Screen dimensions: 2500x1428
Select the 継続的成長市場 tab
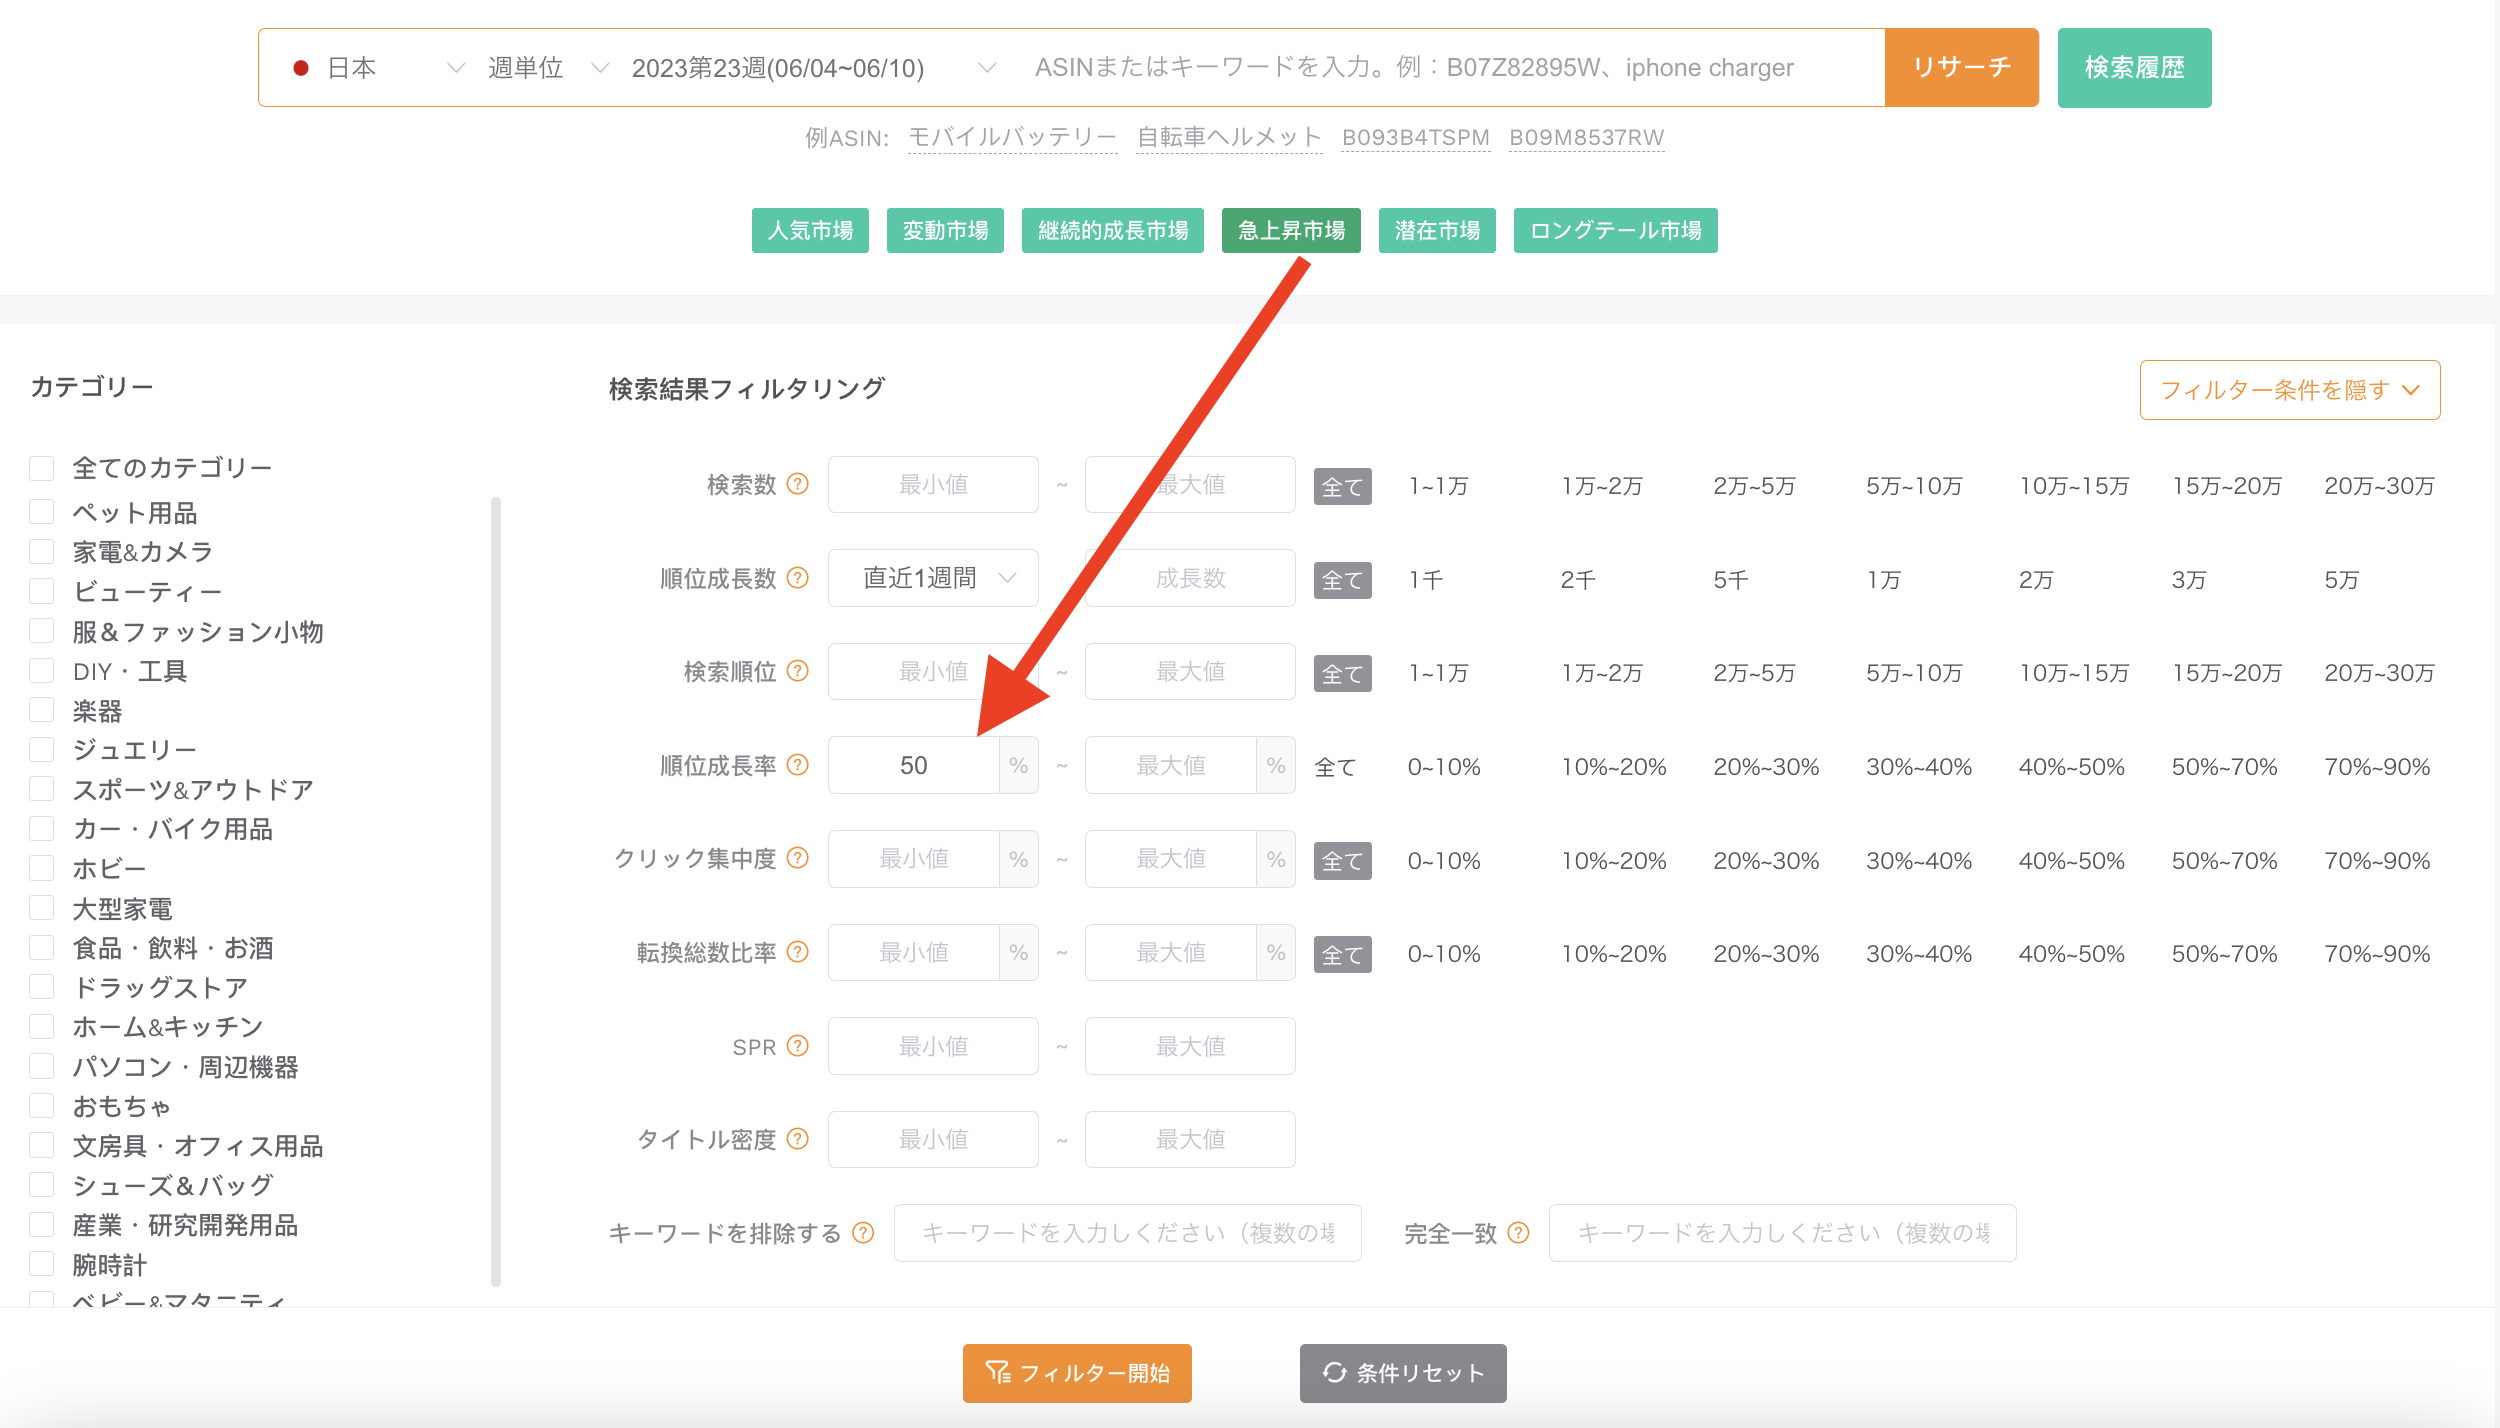click(1113, 231)
